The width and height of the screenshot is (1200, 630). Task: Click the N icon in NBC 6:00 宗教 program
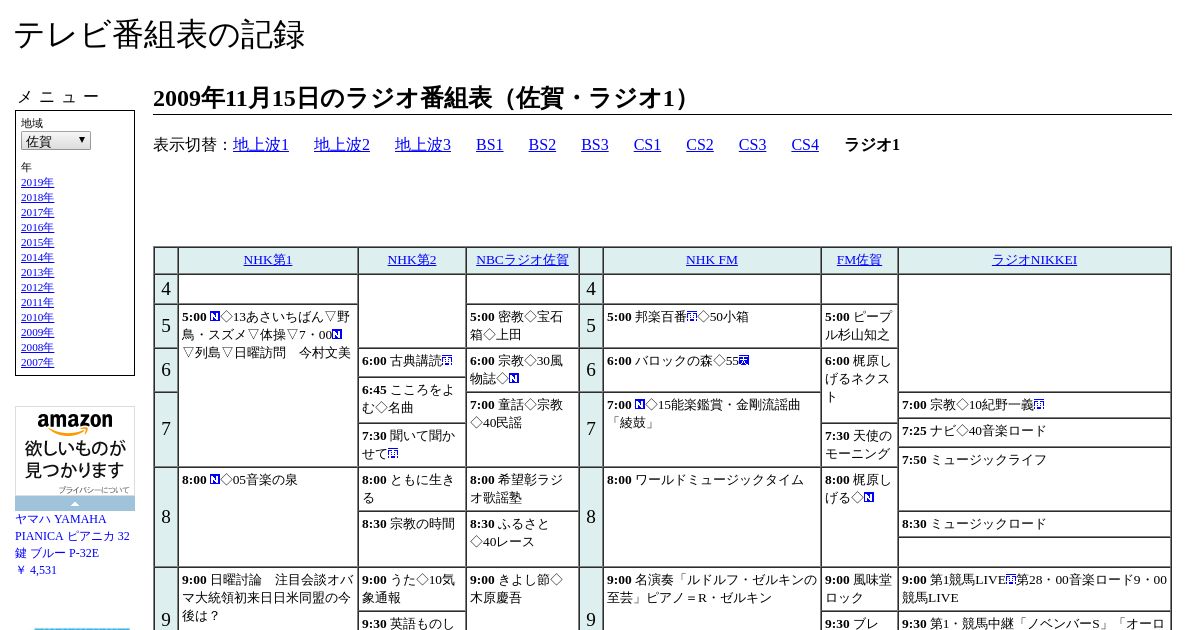(x=514, y=378)
